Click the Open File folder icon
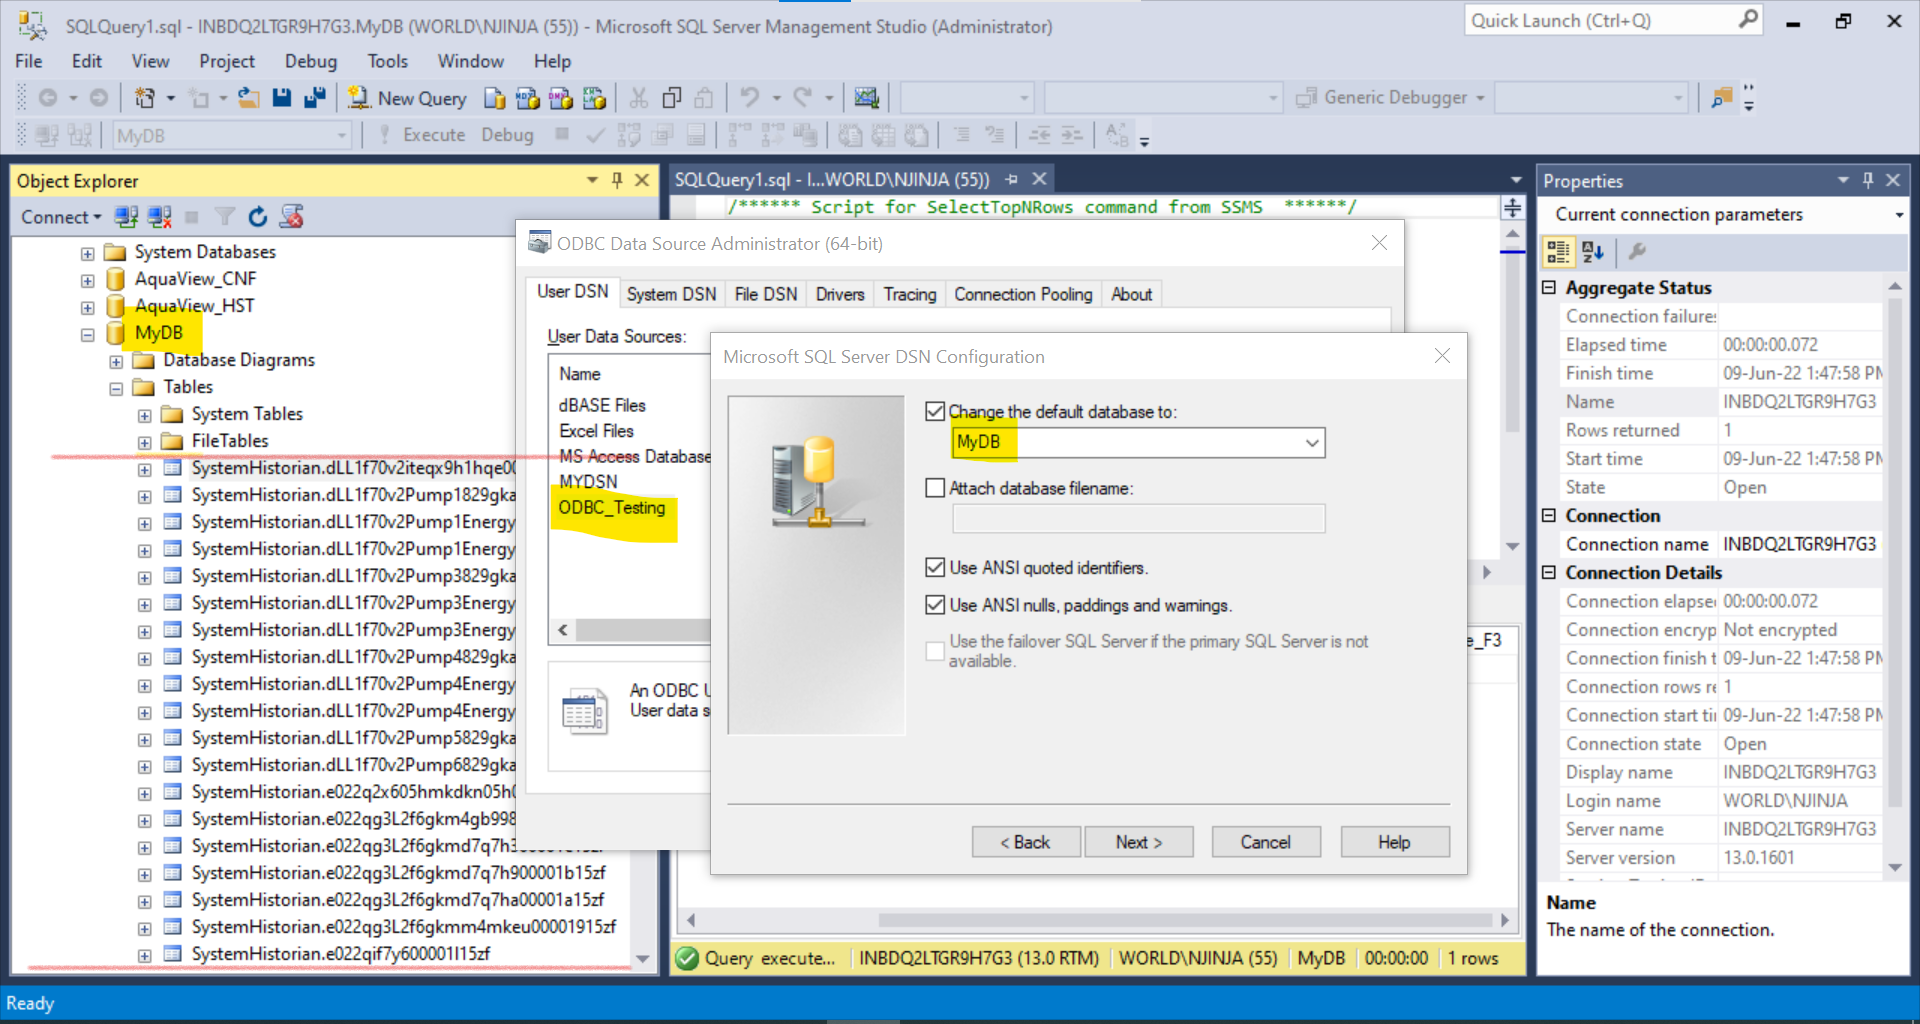Viewport: 1920px width, 1024px height. 248,98
